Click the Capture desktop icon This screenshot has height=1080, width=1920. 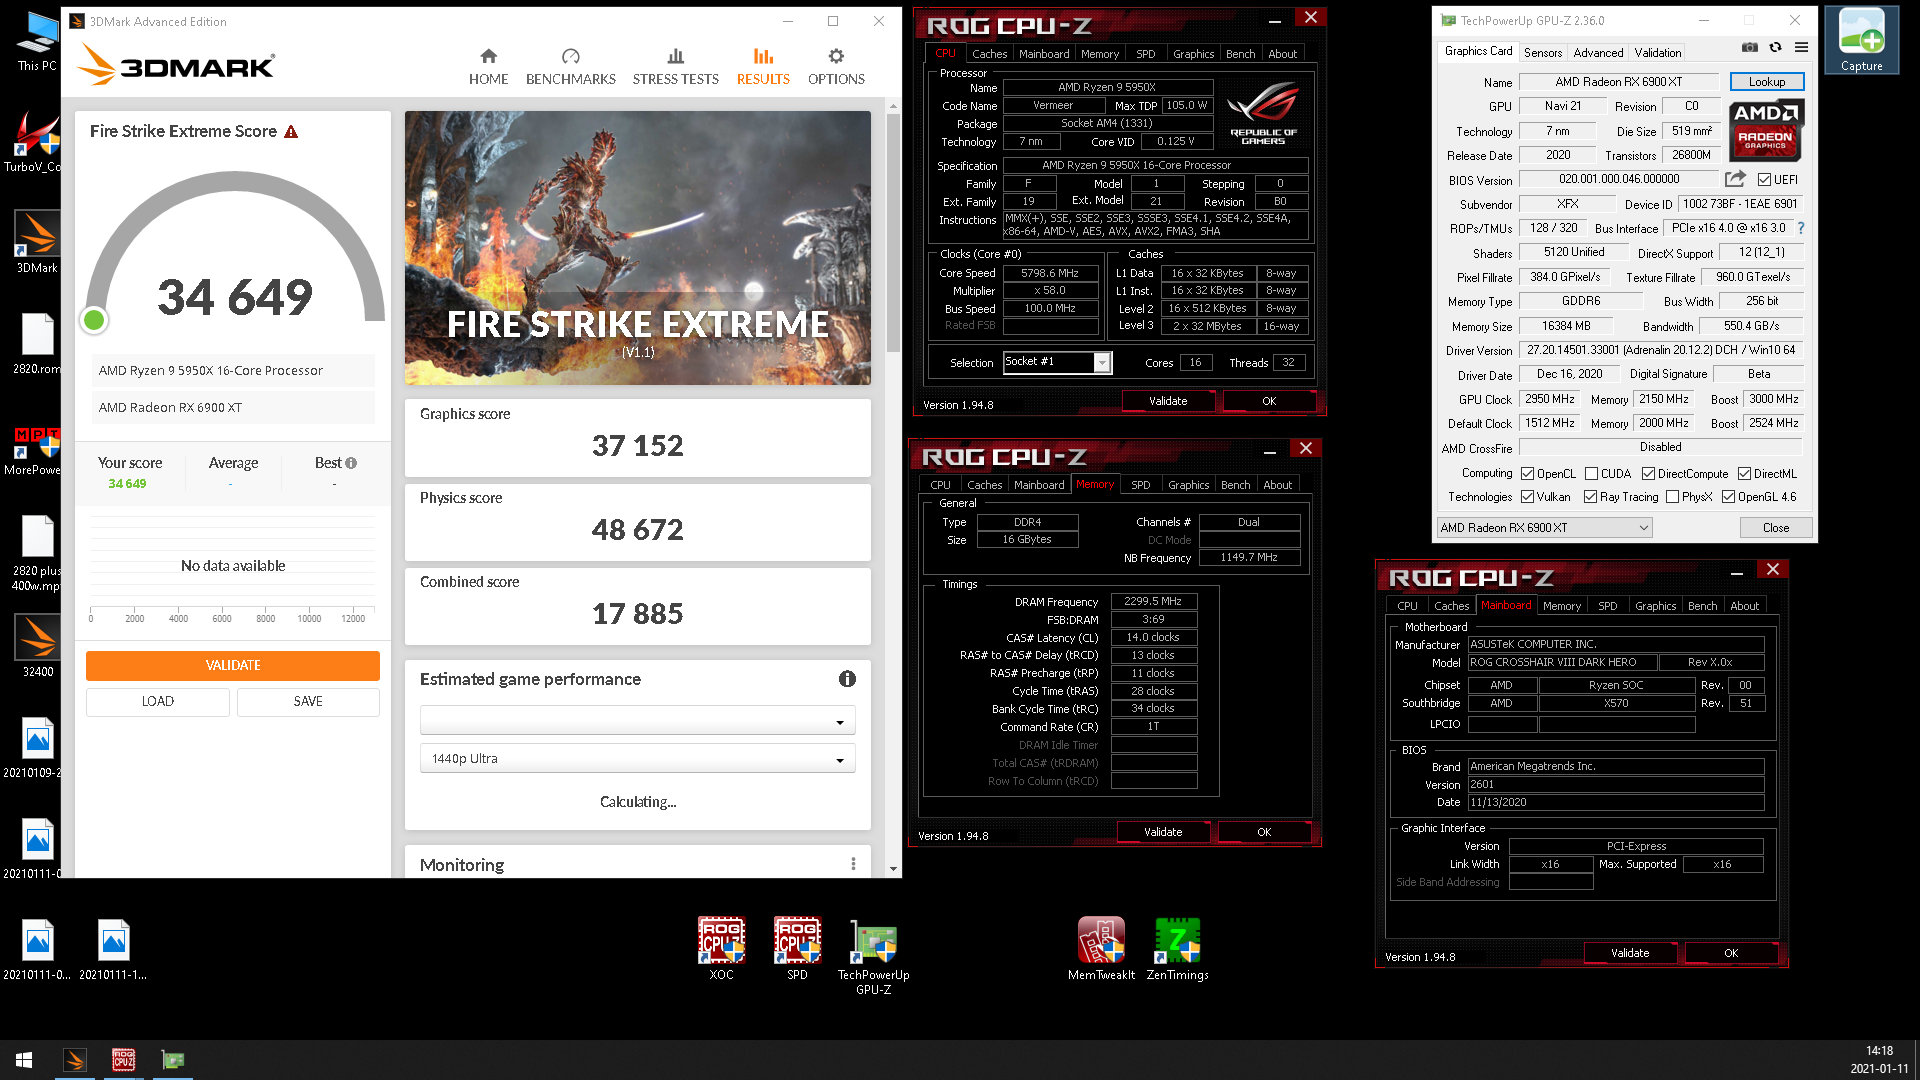pyautogui.click(x=1861, y=40)
